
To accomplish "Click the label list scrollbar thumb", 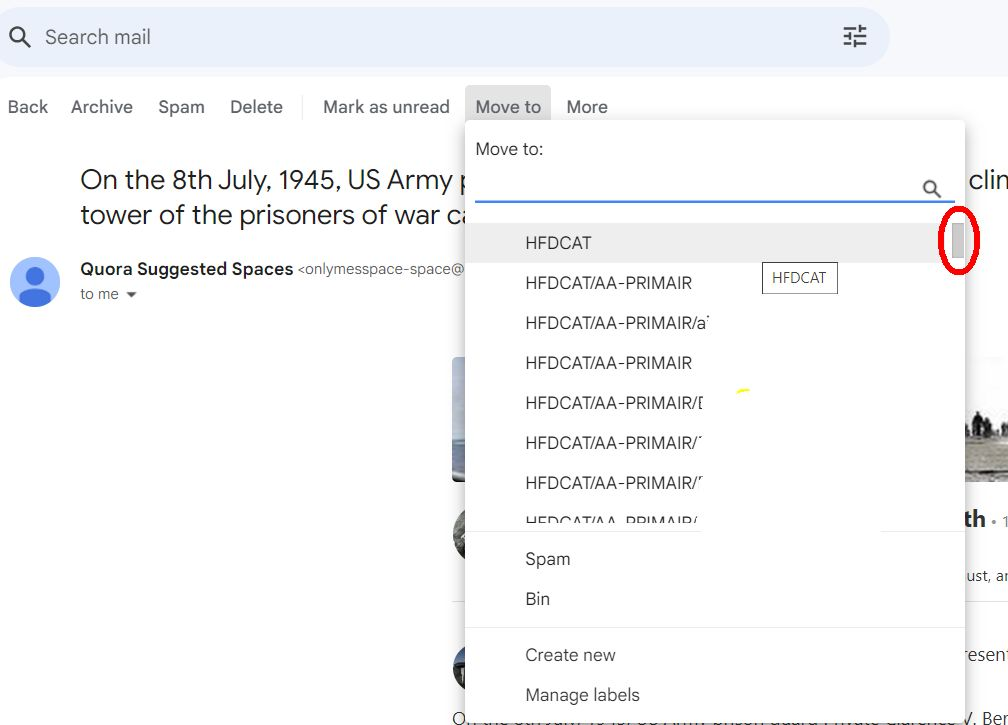I will (958, 241).
